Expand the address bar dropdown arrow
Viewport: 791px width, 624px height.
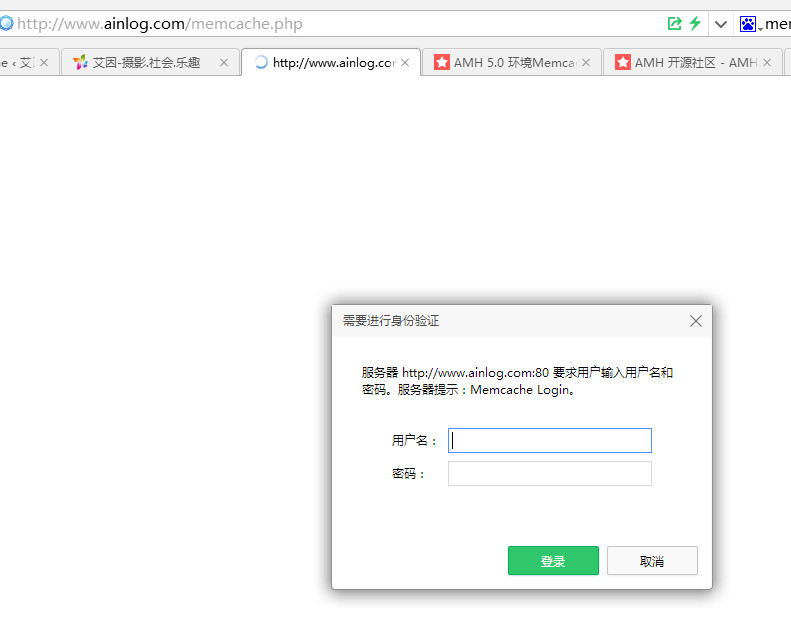[x=720, y=24]
